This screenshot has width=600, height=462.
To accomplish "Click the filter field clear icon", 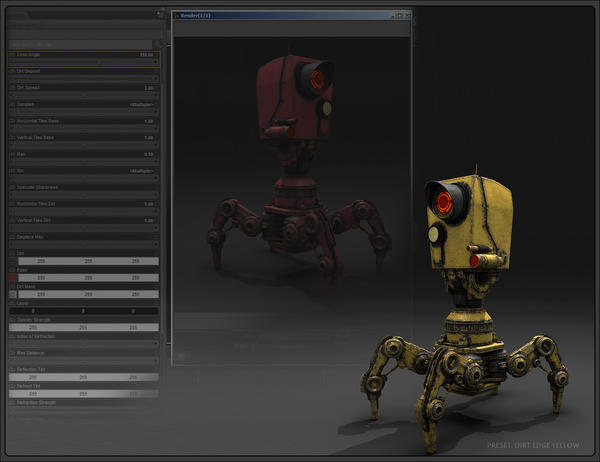I will pyautogui.click(x=157, y=44).
